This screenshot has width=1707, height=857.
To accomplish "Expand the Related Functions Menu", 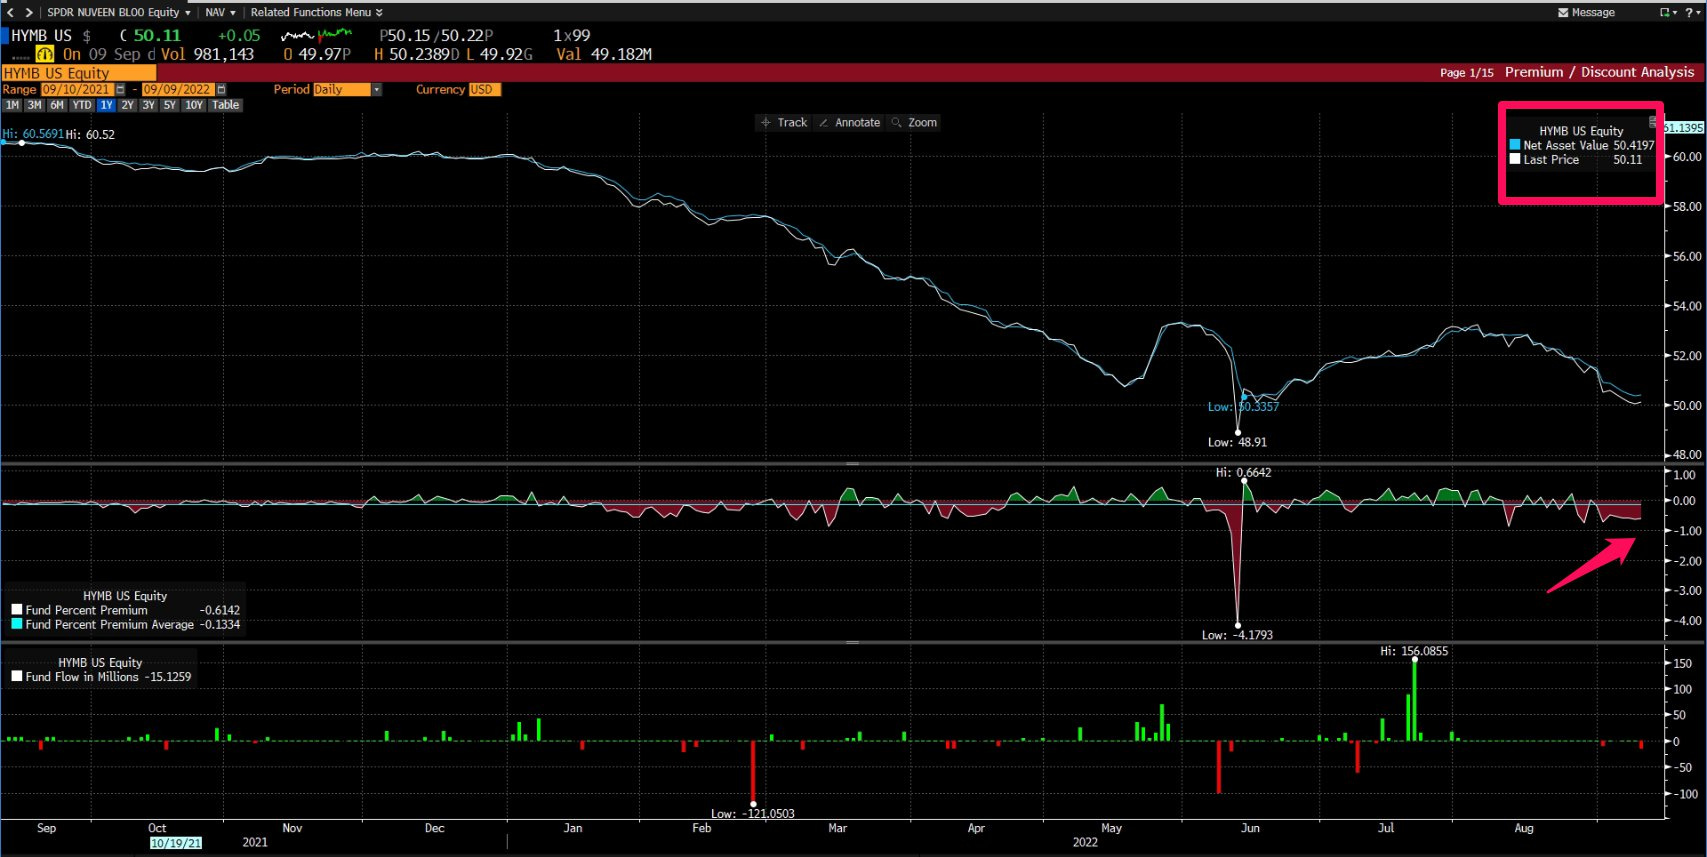I will coord(316,12).
